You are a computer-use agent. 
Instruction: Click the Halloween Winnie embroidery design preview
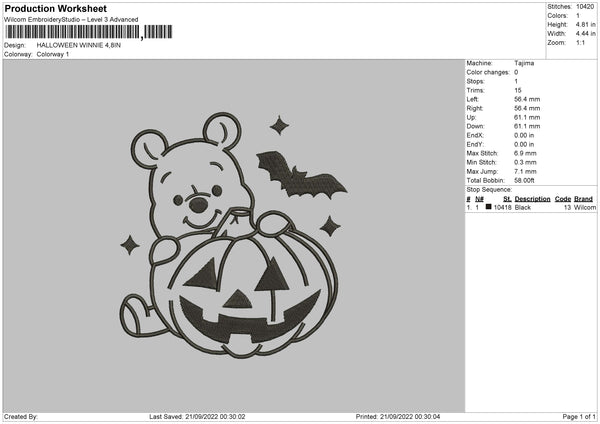click(233, 235)
